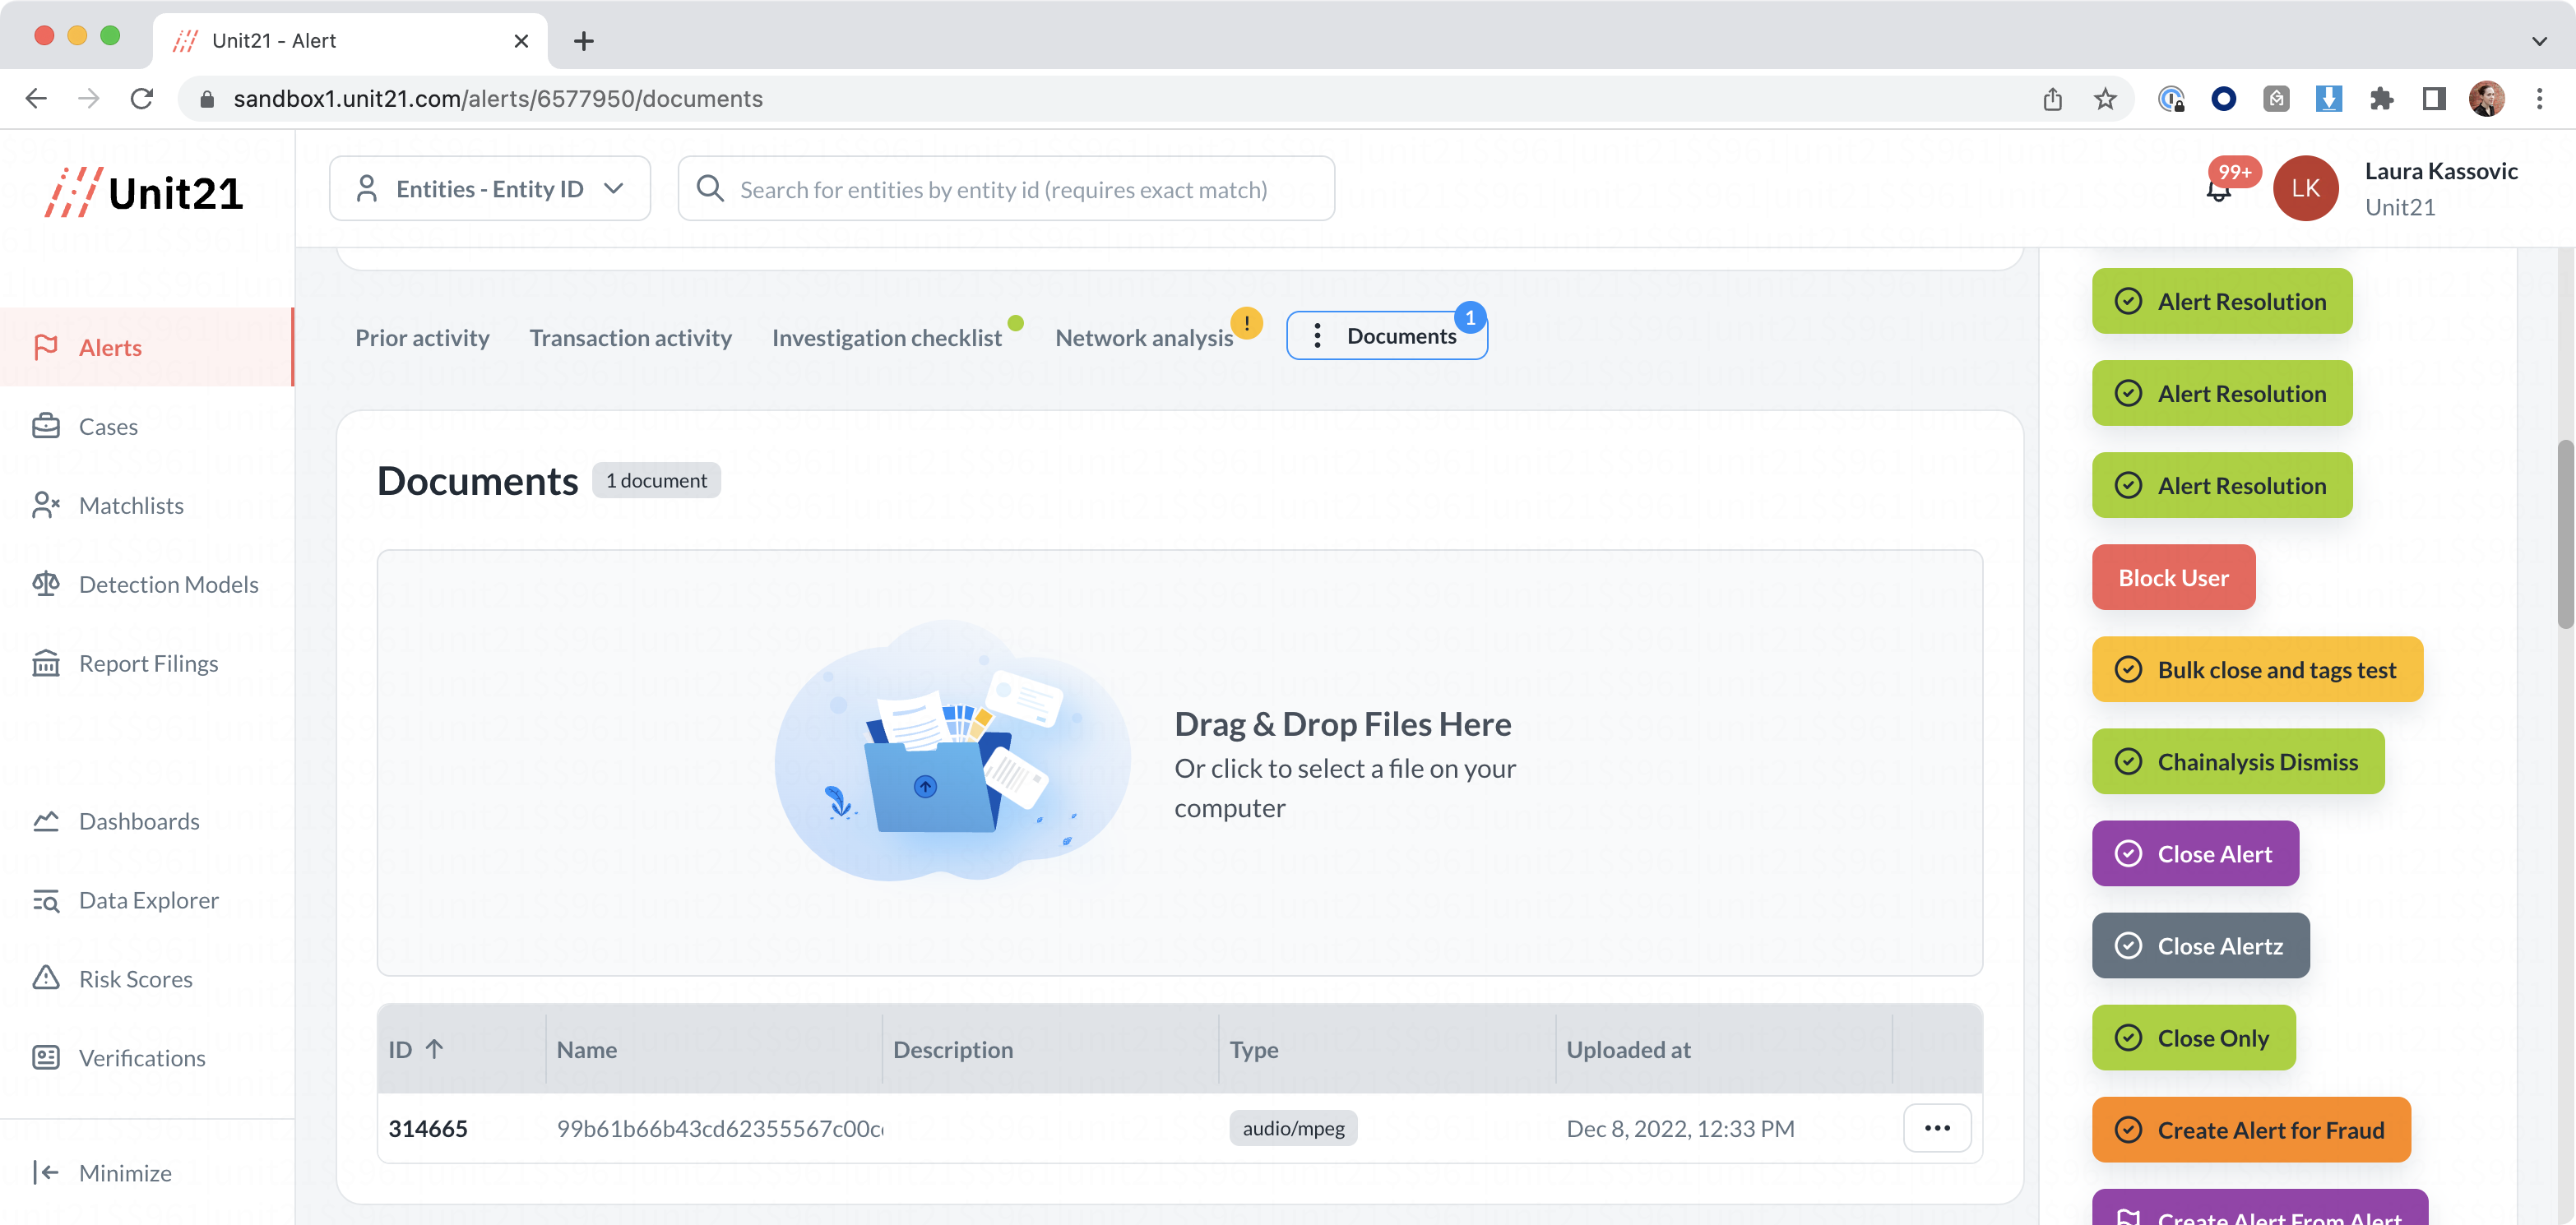The width and height of the screenshot is (2576, 1225).
Task: Switch to the Transaction activity tab
Action: tap(630, 338)
